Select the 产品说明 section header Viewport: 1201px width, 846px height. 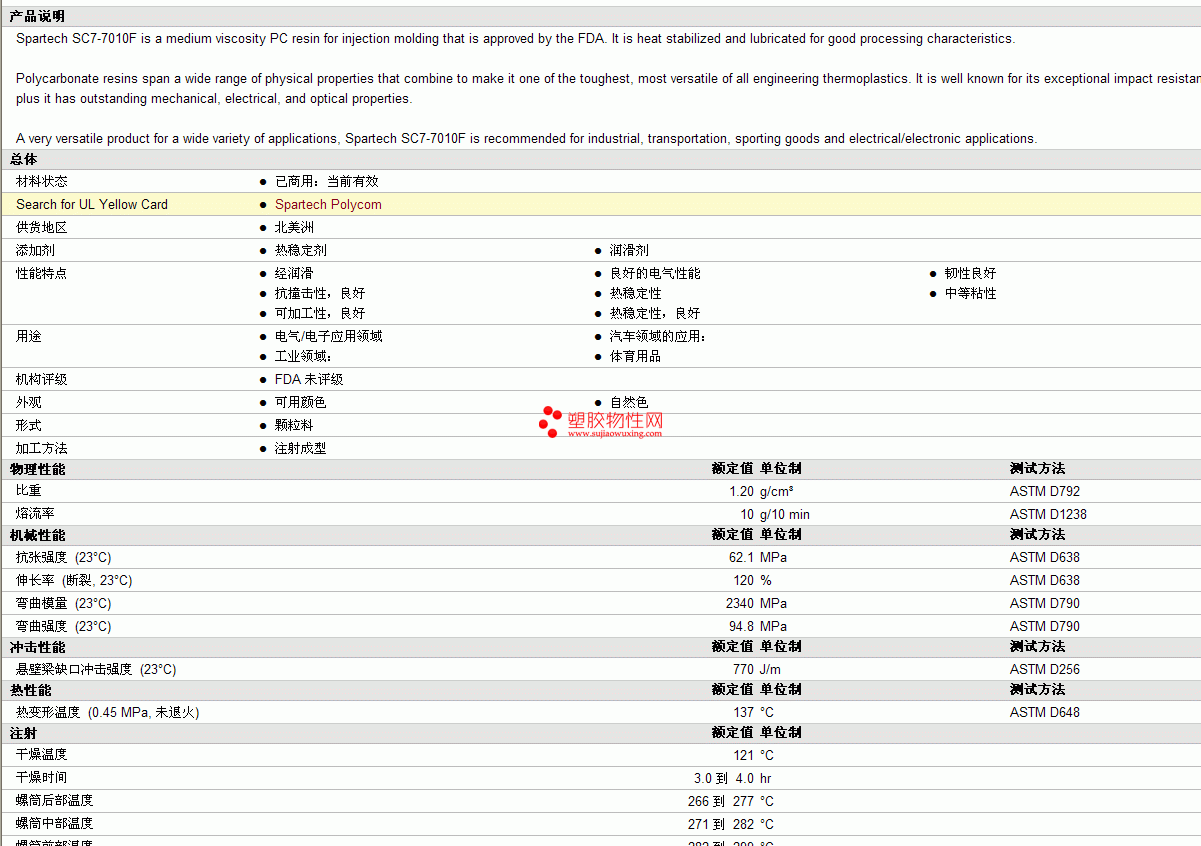tap(37, 16)
